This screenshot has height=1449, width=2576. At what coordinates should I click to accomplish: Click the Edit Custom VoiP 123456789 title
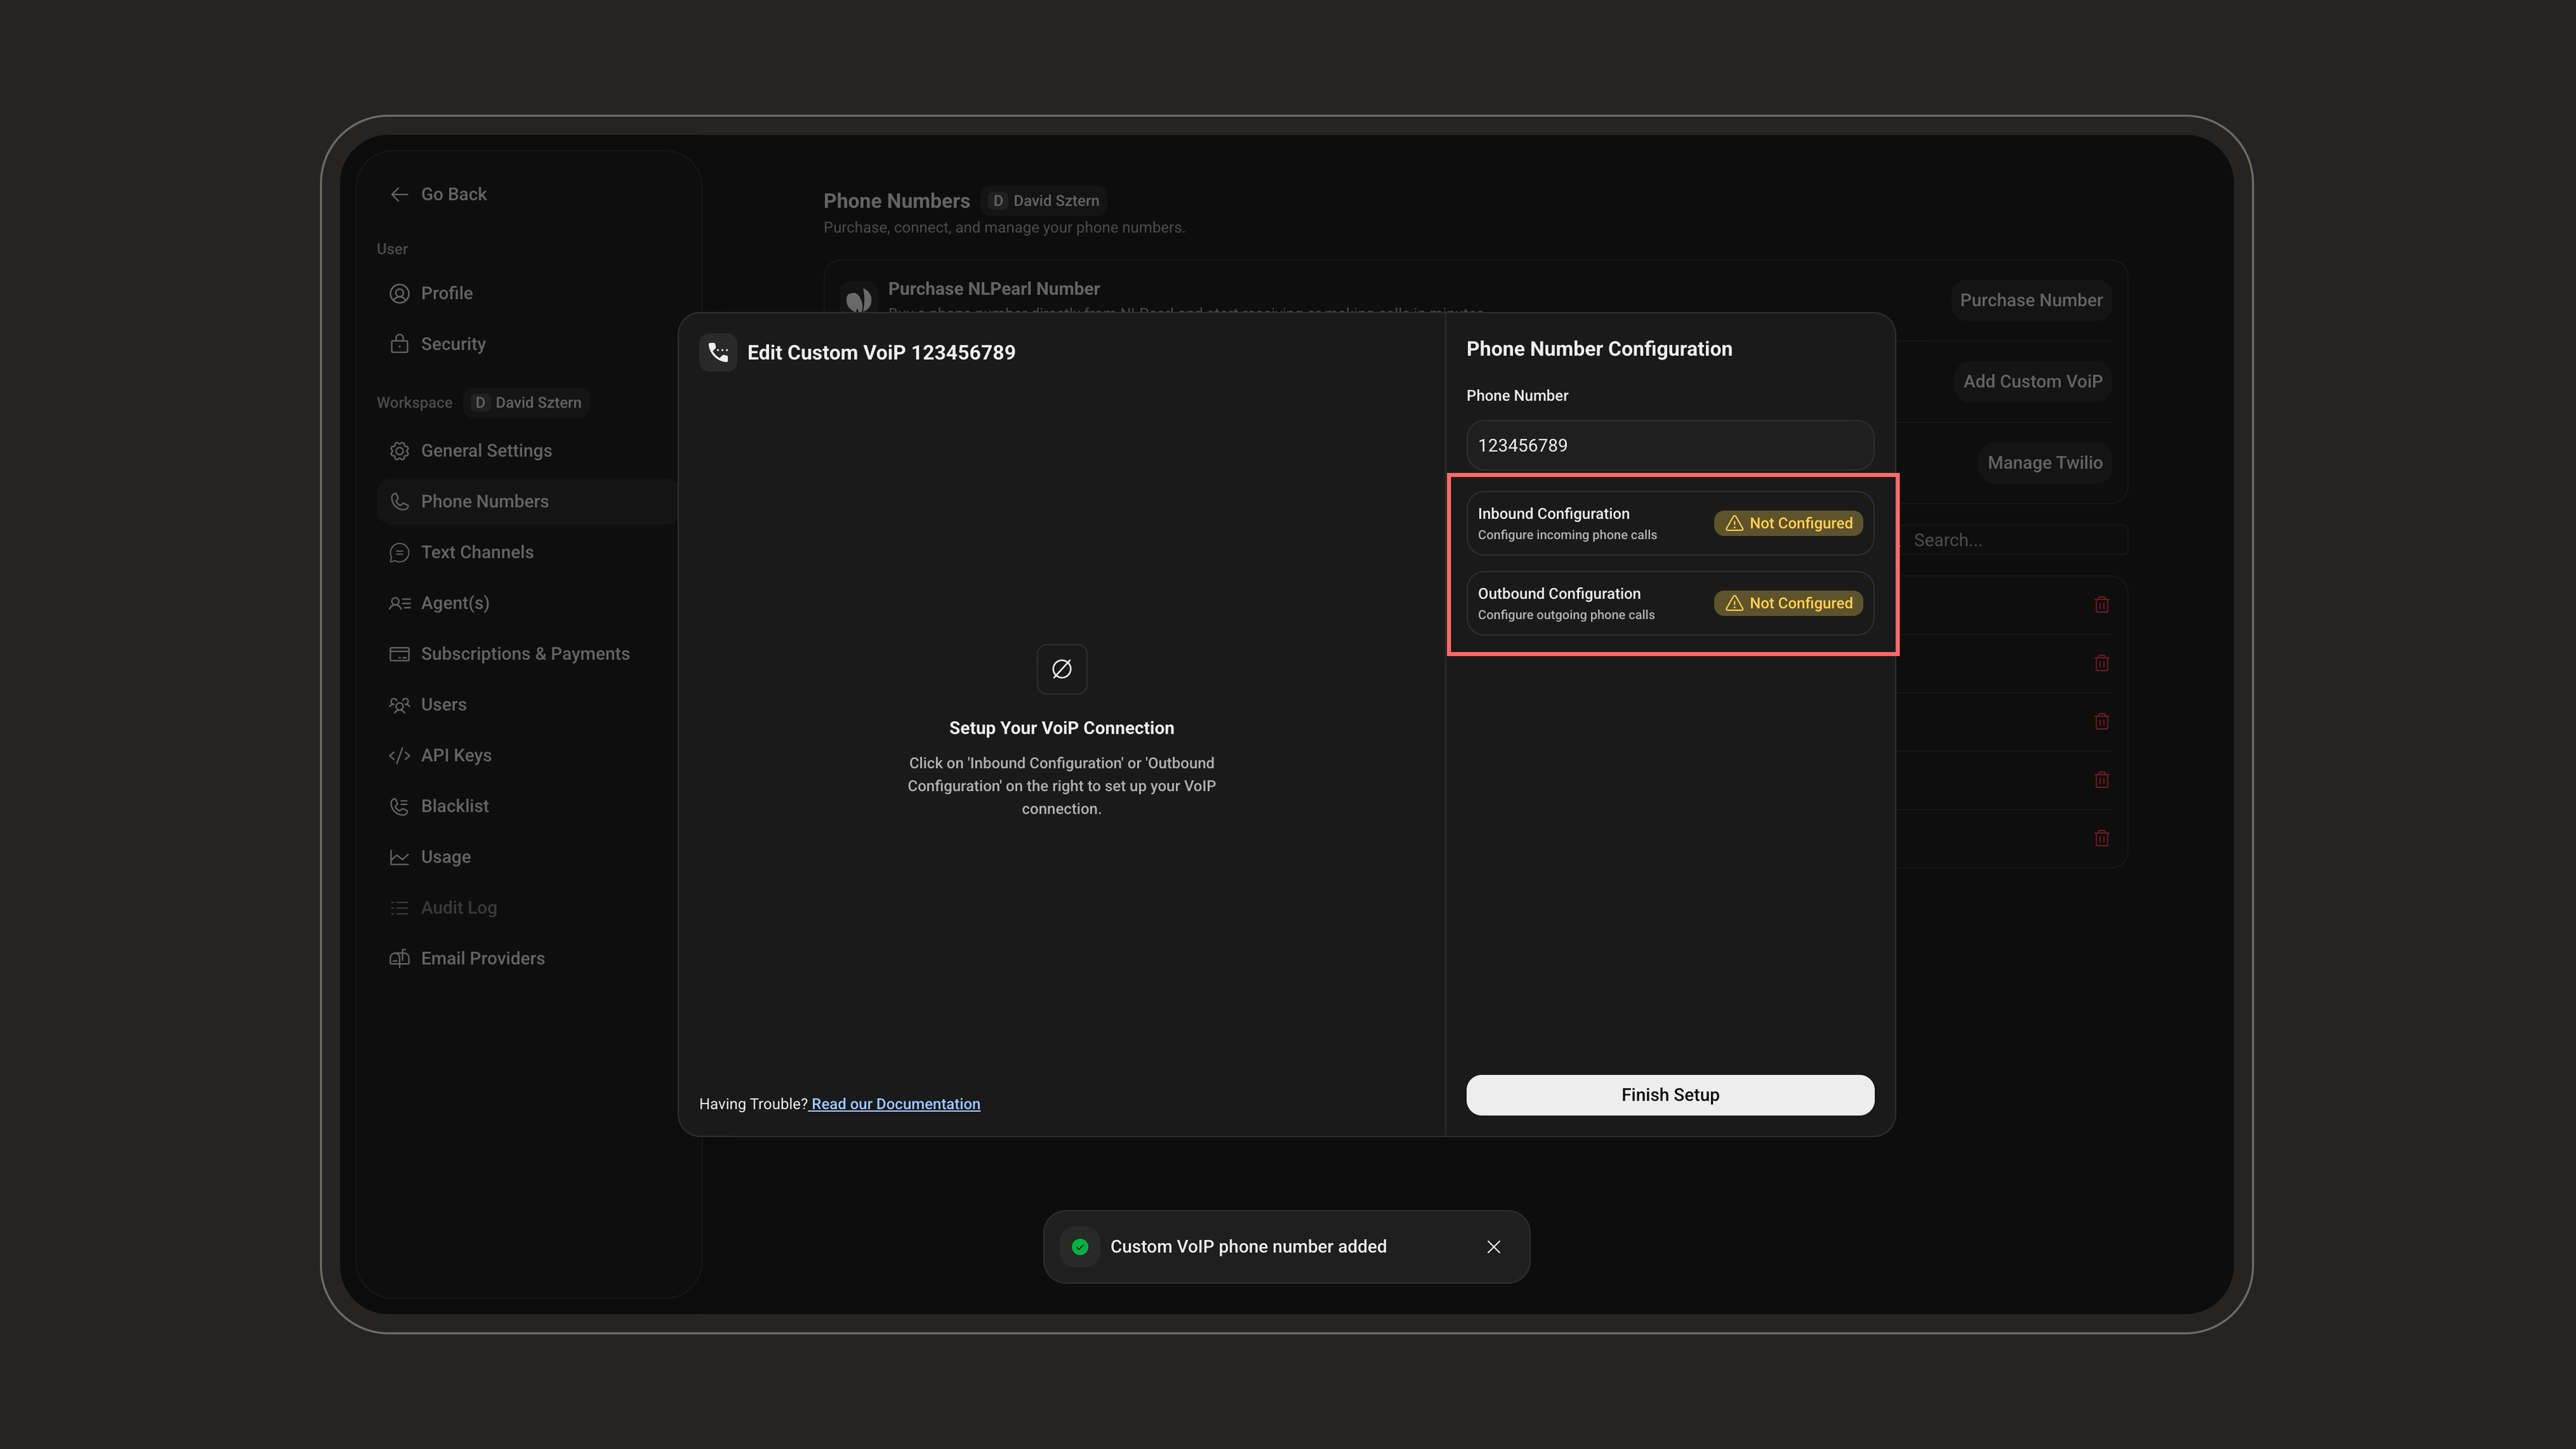click(x=881, y=353)
